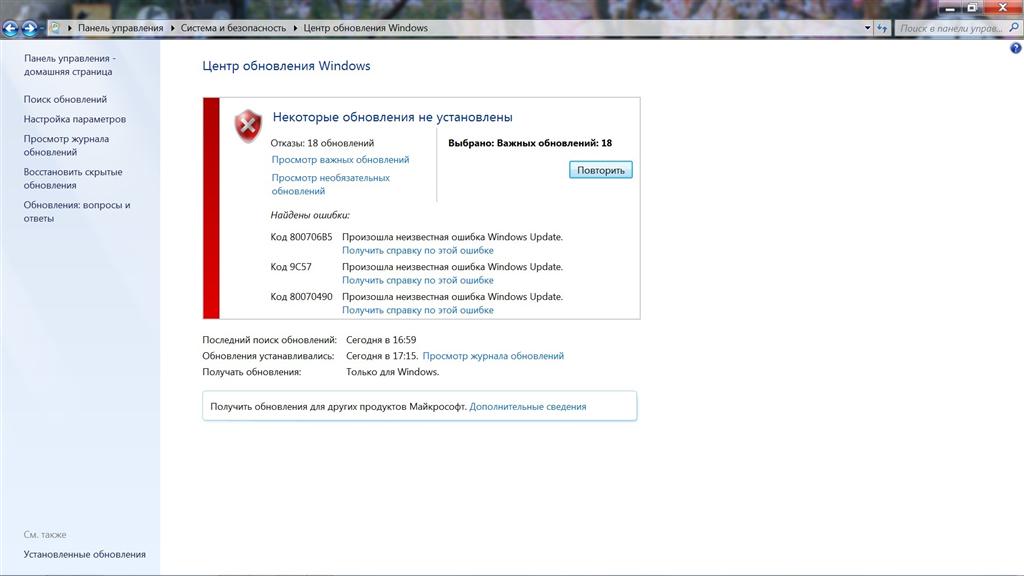The height and width of the screenshot is (576, 1024).
Task: Click the Control Panel icon in address bar
Action: click(x=56, y=28)
